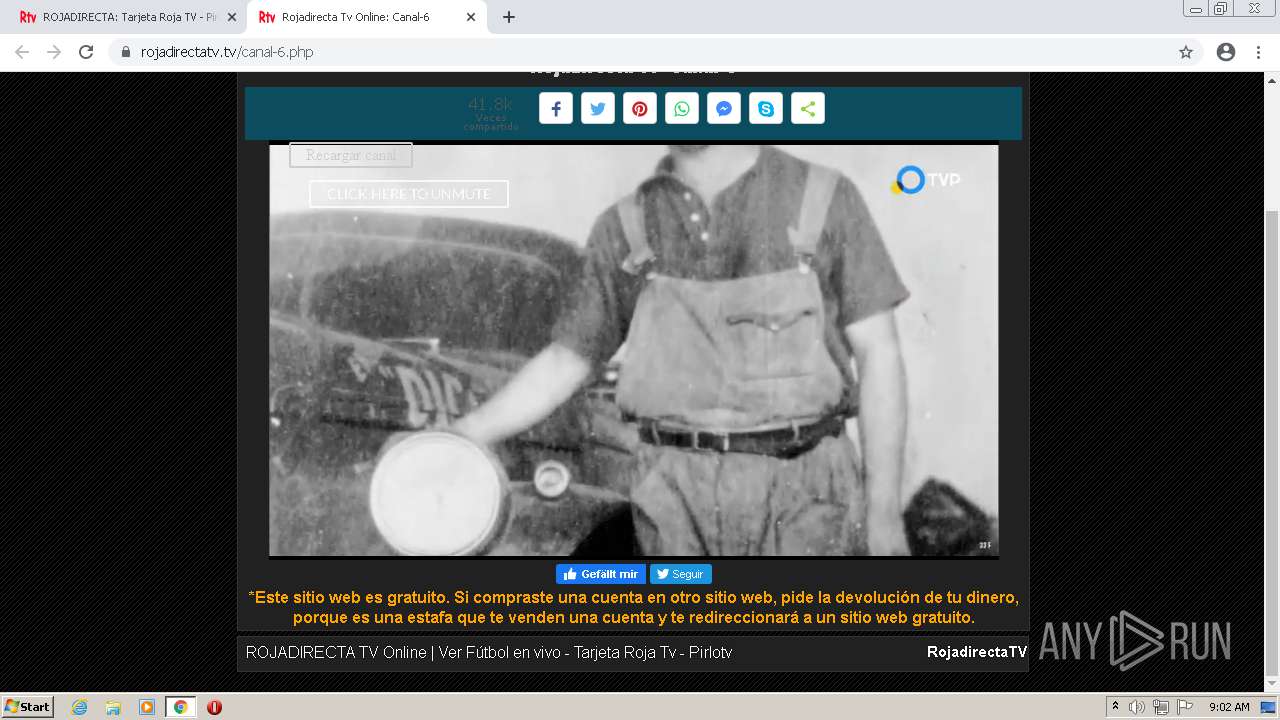Share the page via Skype
1280x720 pixels.
766,109
